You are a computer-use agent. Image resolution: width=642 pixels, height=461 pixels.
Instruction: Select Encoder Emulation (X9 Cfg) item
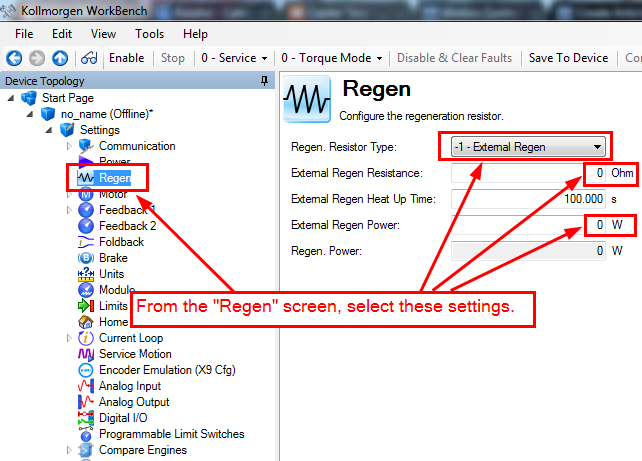167,370
